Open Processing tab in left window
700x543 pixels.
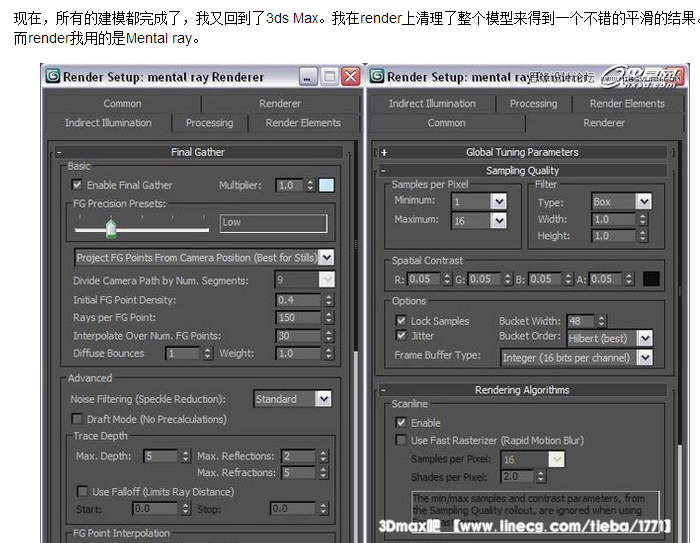(209, 123)
